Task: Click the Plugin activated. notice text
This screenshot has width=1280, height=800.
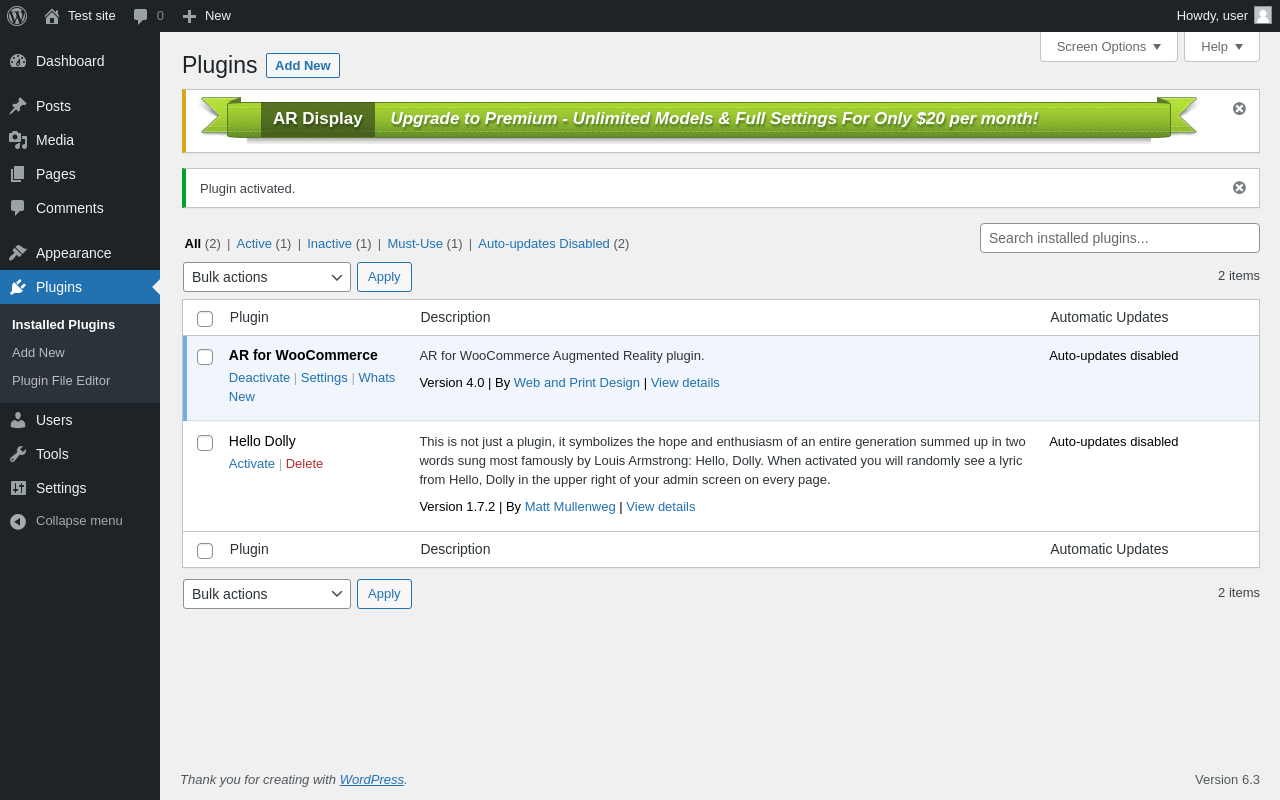Action: 247,188
